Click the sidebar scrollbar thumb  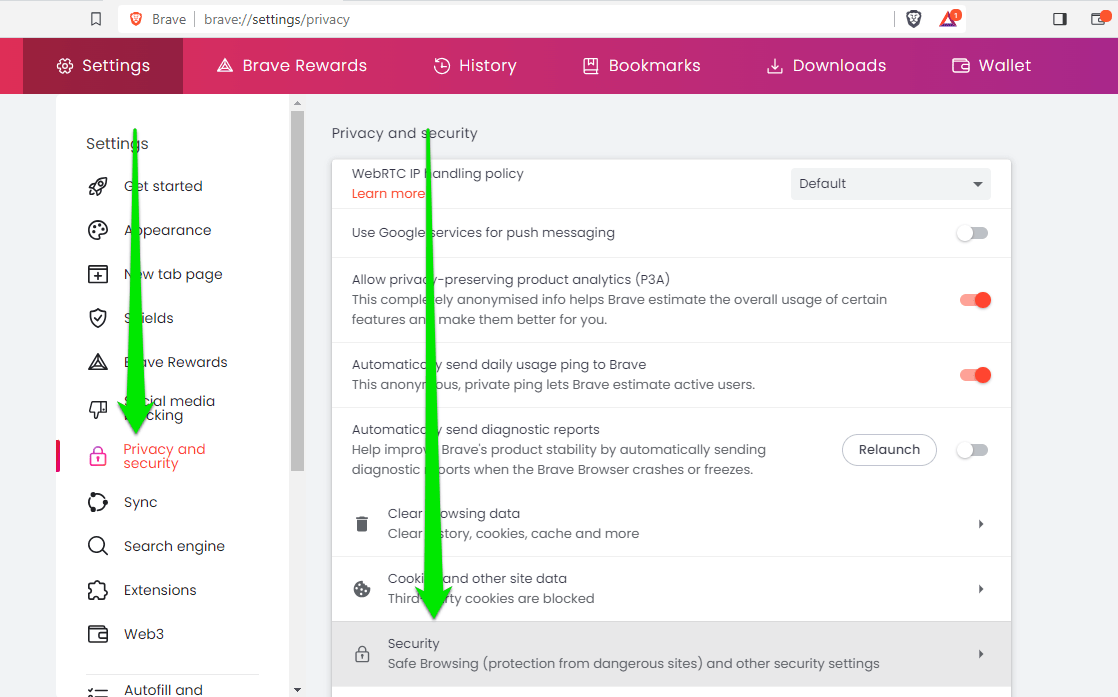pos(297,291)
